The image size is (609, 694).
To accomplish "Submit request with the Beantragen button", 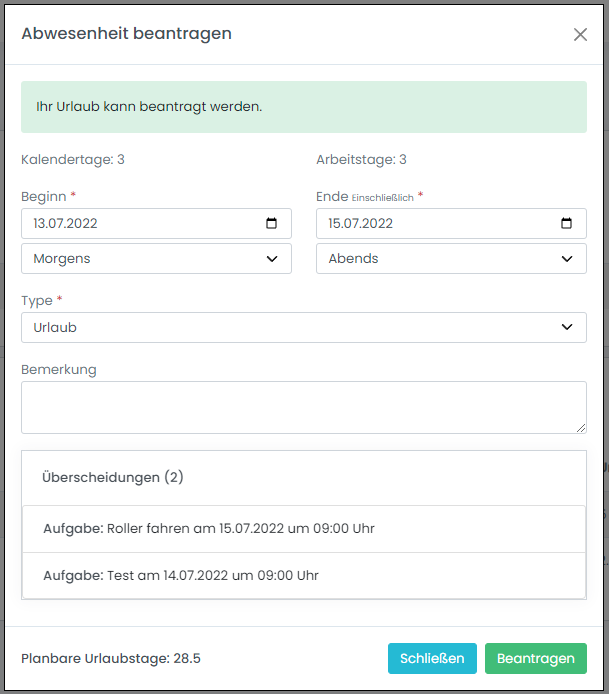I will (x=535, y=658).
